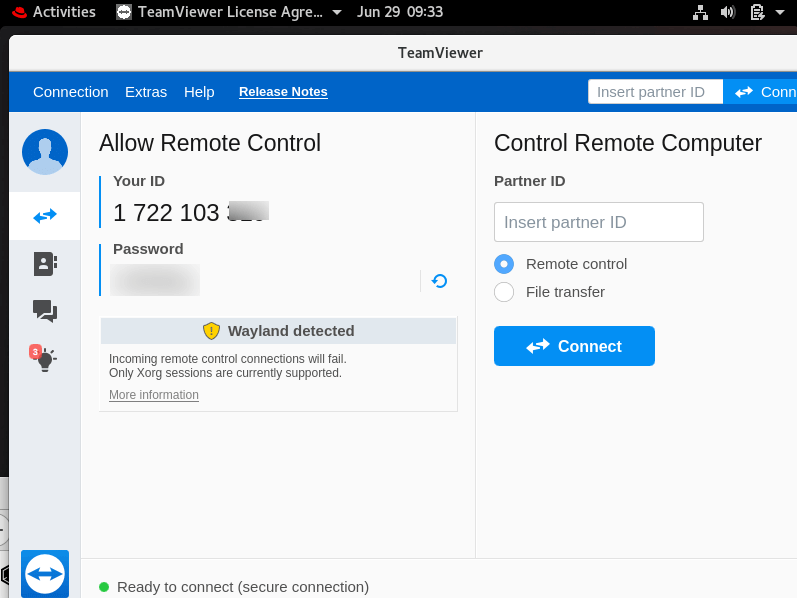Image resolution: width=797 pixels, height=598 pixels.
Task: Open the Getting Started lightbulb icon
Action: (x=45, y=358)
